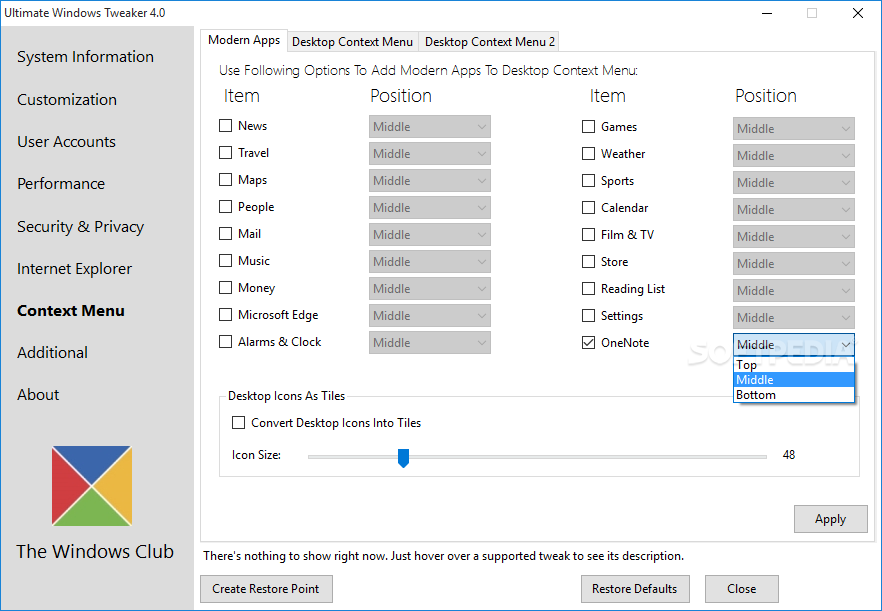Open Reading List position dropdown
Viewport: 882px width, 611px height.
794,290
